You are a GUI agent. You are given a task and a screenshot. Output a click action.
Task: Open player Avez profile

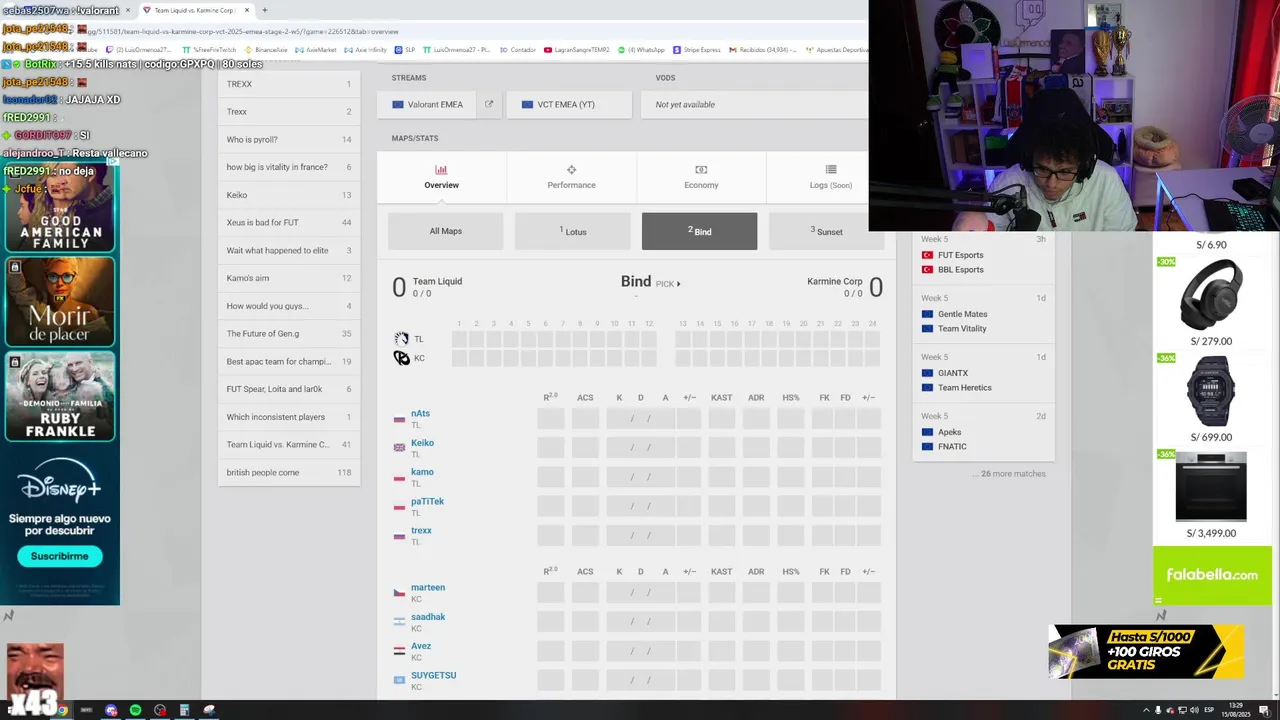coord(421,646)
